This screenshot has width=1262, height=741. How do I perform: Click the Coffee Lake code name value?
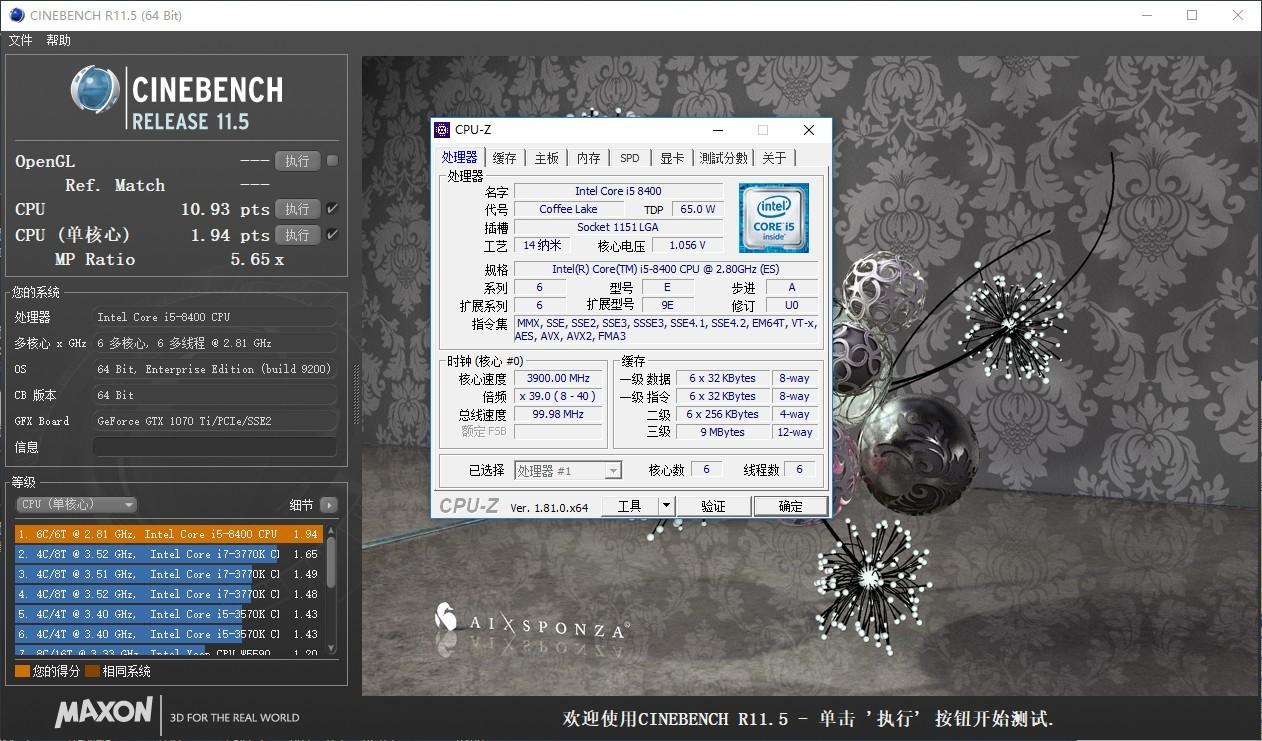(568, 209)
